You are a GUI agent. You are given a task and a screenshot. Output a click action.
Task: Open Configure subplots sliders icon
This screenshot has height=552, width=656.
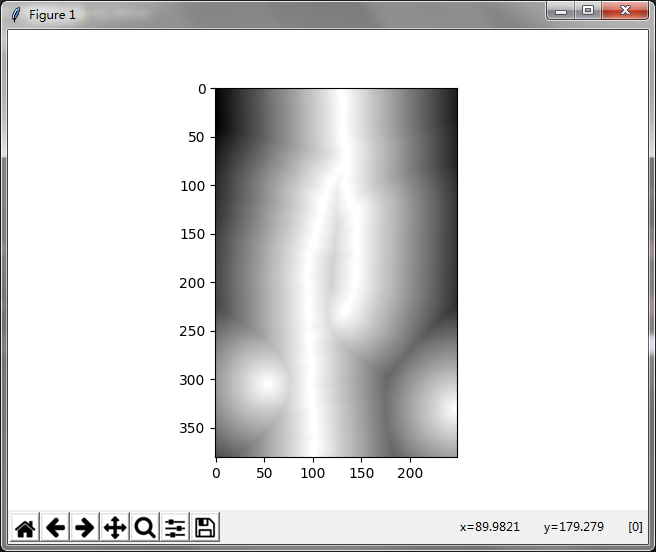point(175,527)
